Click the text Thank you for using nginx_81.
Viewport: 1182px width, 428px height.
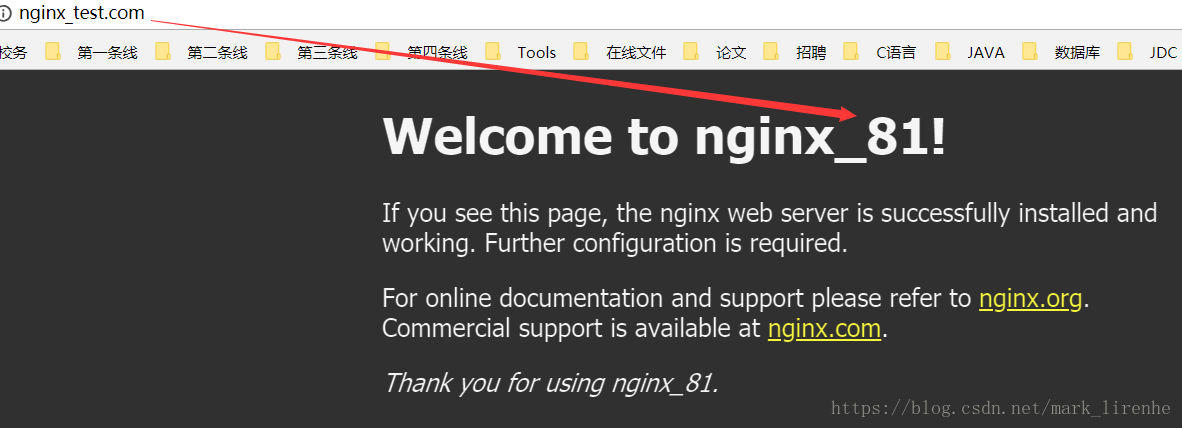551,383
